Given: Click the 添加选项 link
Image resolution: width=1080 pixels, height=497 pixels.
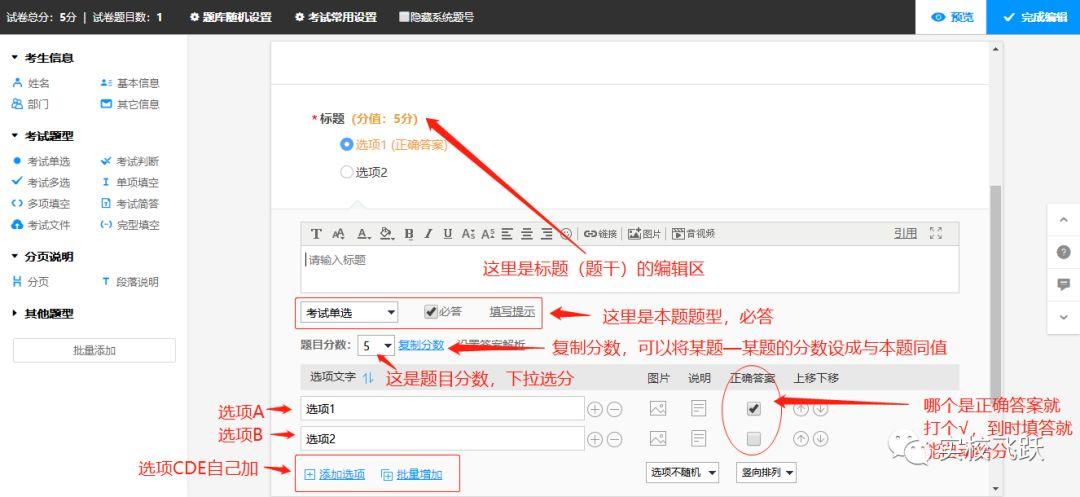Looking at the screenshot, I should tap(335, 474).
